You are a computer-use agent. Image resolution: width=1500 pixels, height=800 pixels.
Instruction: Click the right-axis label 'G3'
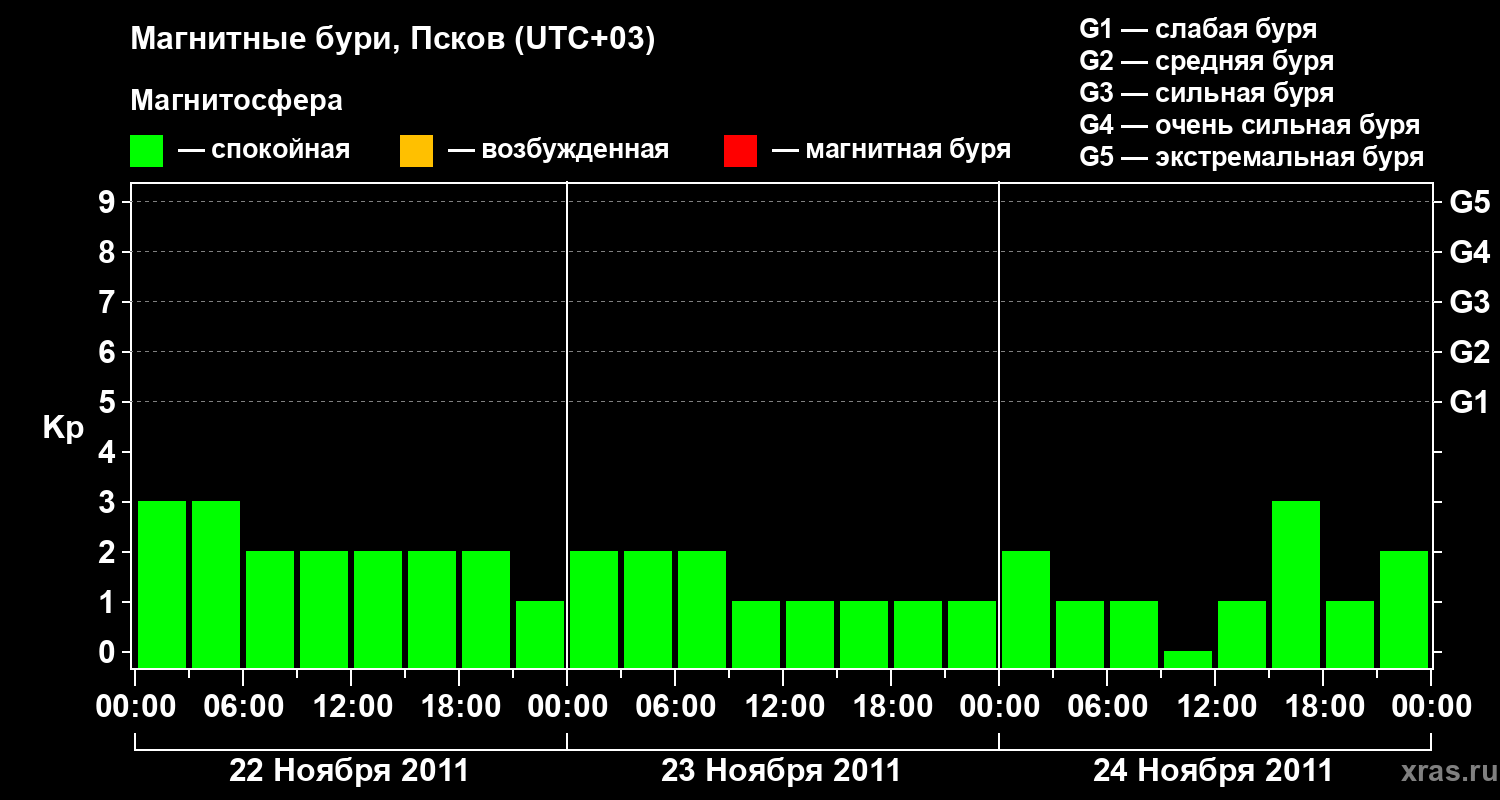[1470, 302]
